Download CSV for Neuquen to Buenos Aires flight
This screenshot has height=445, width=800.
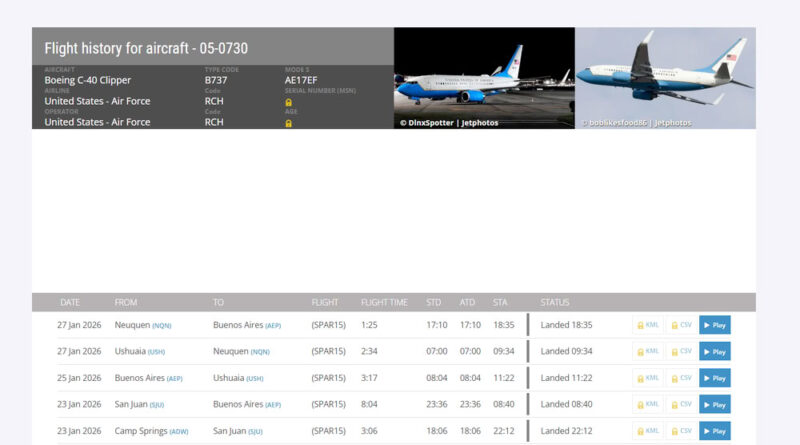pyautogui.click(x=680, y=325)
